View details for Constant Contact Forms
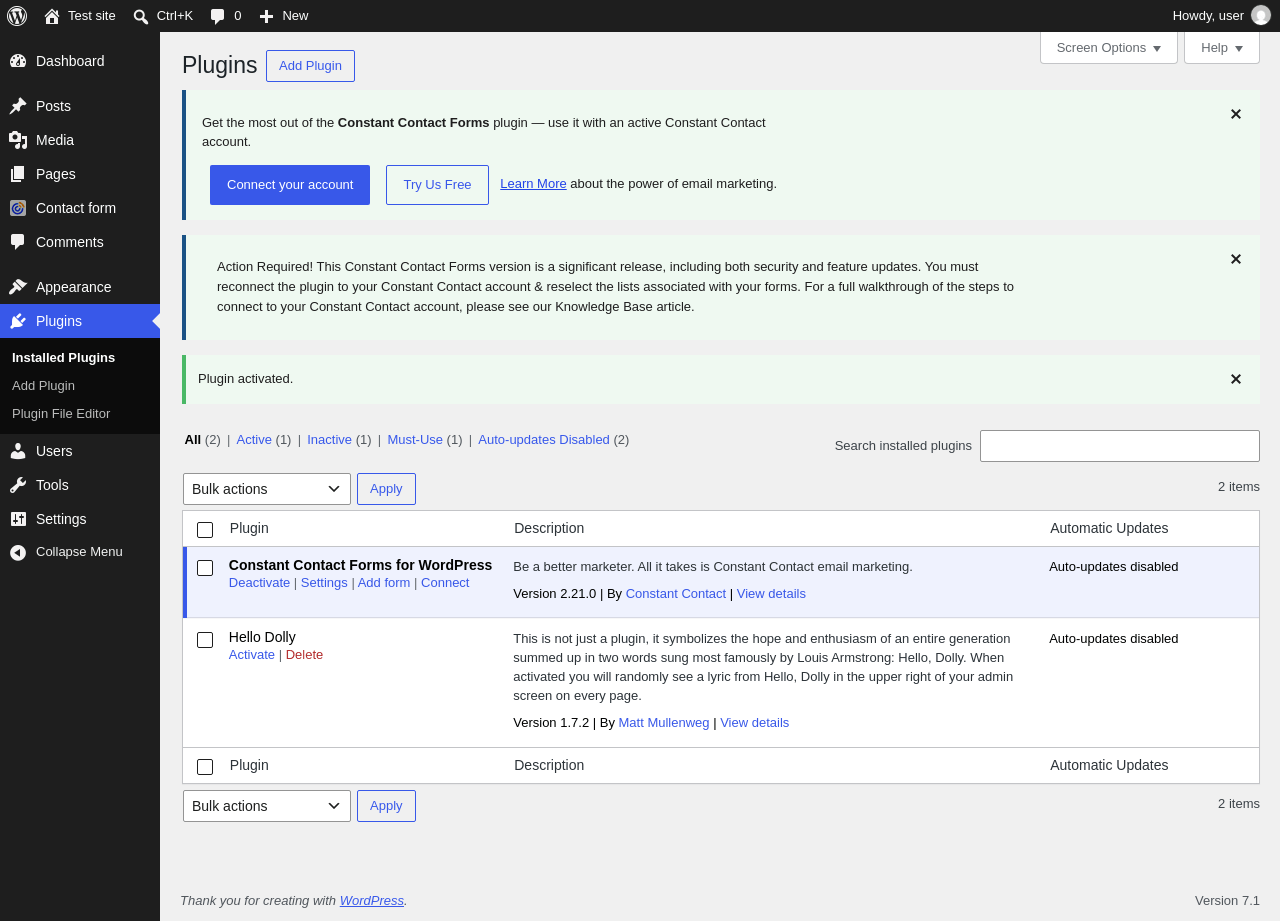Image resolution: width=1280 pixels, height=921 pixels. pyautogui.click(x=771, y=594)
